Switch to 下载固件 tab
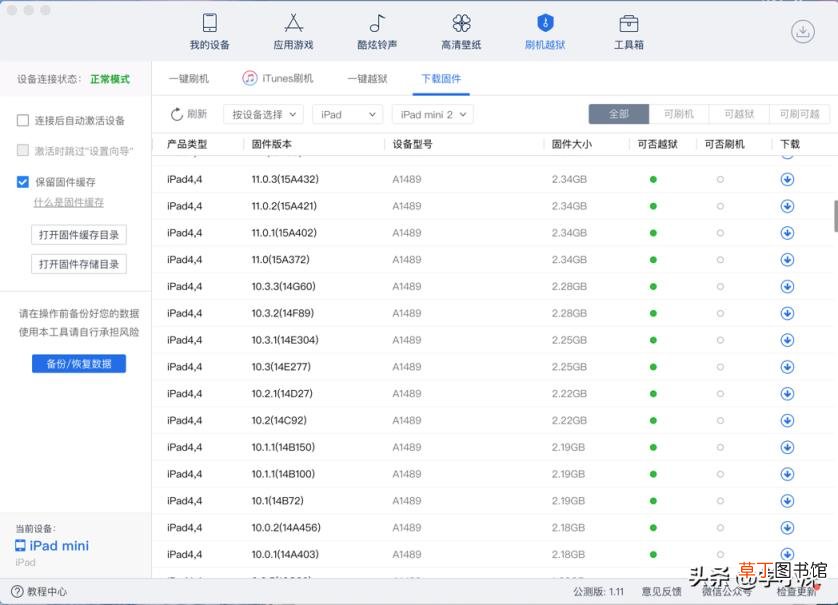 click(x=441, y=79)
